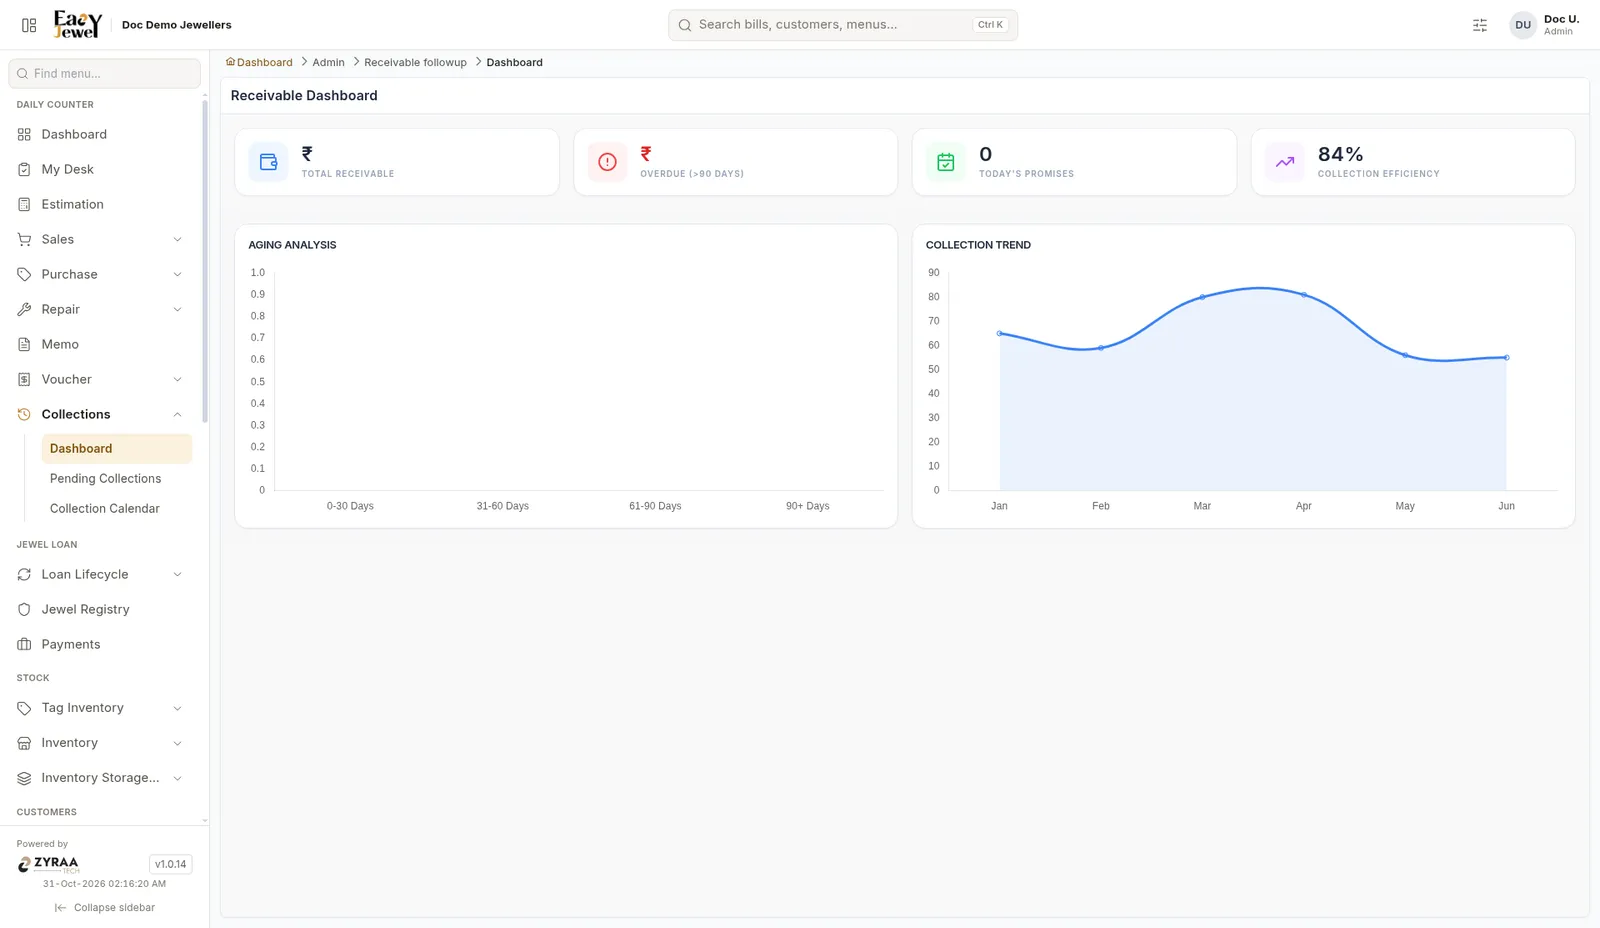This screenshot has height=928, width=1600.
Task: Click the AGING ANALYSIS chart title
Action: click(292, 245)
